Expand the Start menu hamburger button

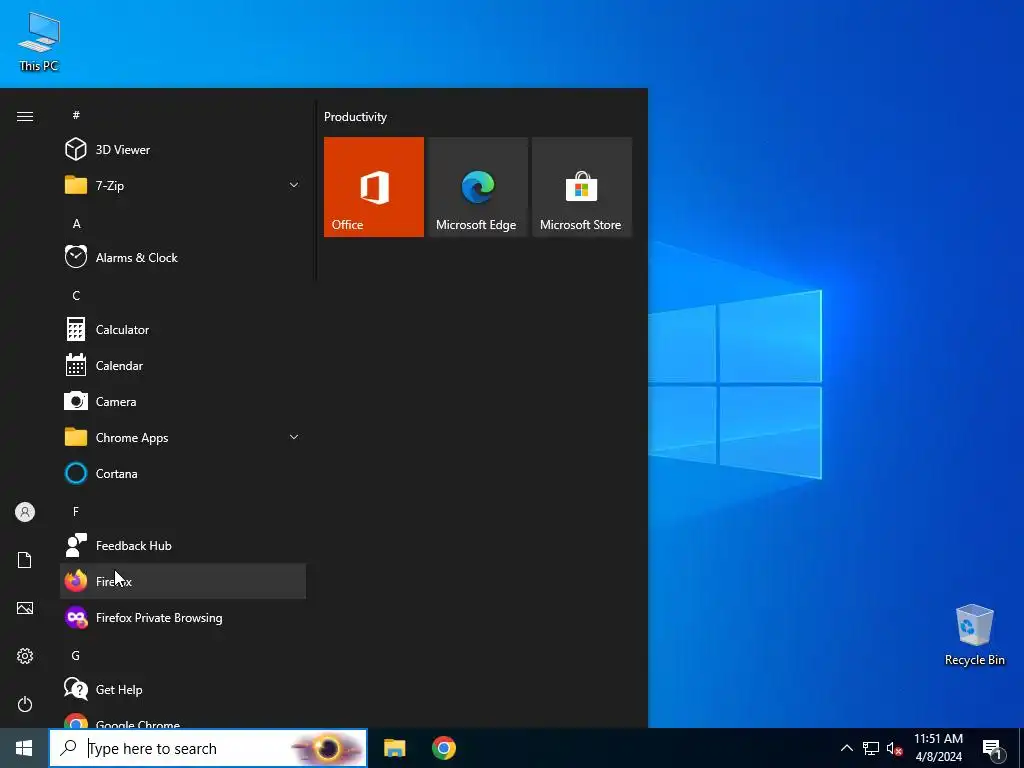tap(25, 116)
